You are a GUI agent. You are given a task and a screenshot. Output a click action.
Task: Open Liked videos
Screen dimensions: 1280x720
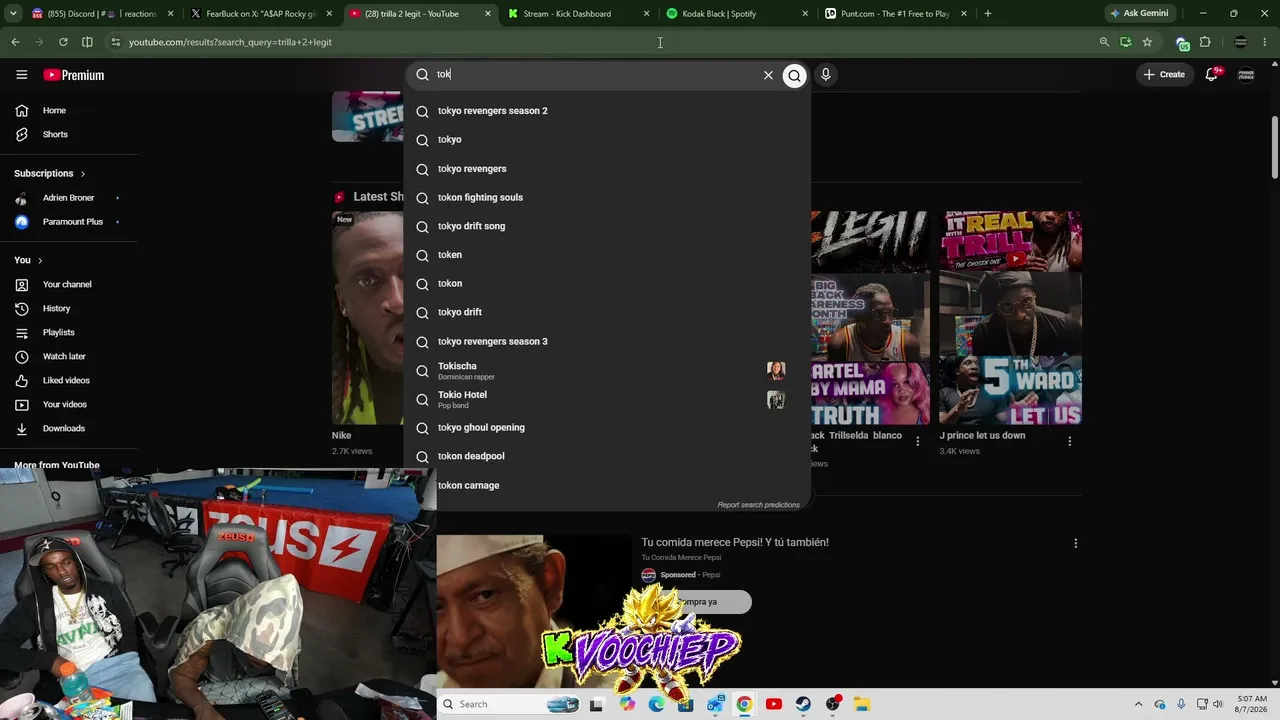coord(68,380)
